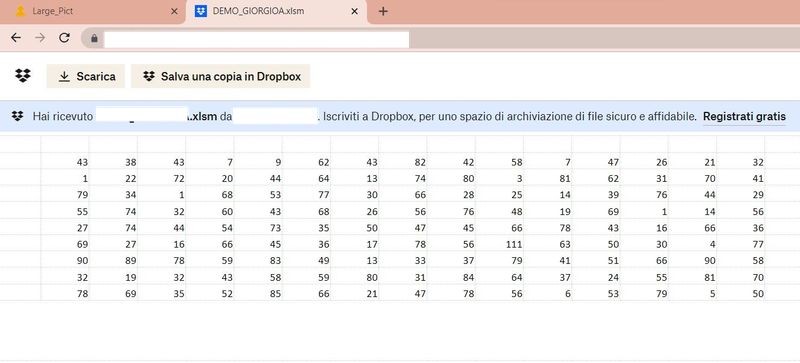The image size is (800, 363).
Task: Open a new tab with the plus icon
Action: pyautogui.click(x=383, y=11)
